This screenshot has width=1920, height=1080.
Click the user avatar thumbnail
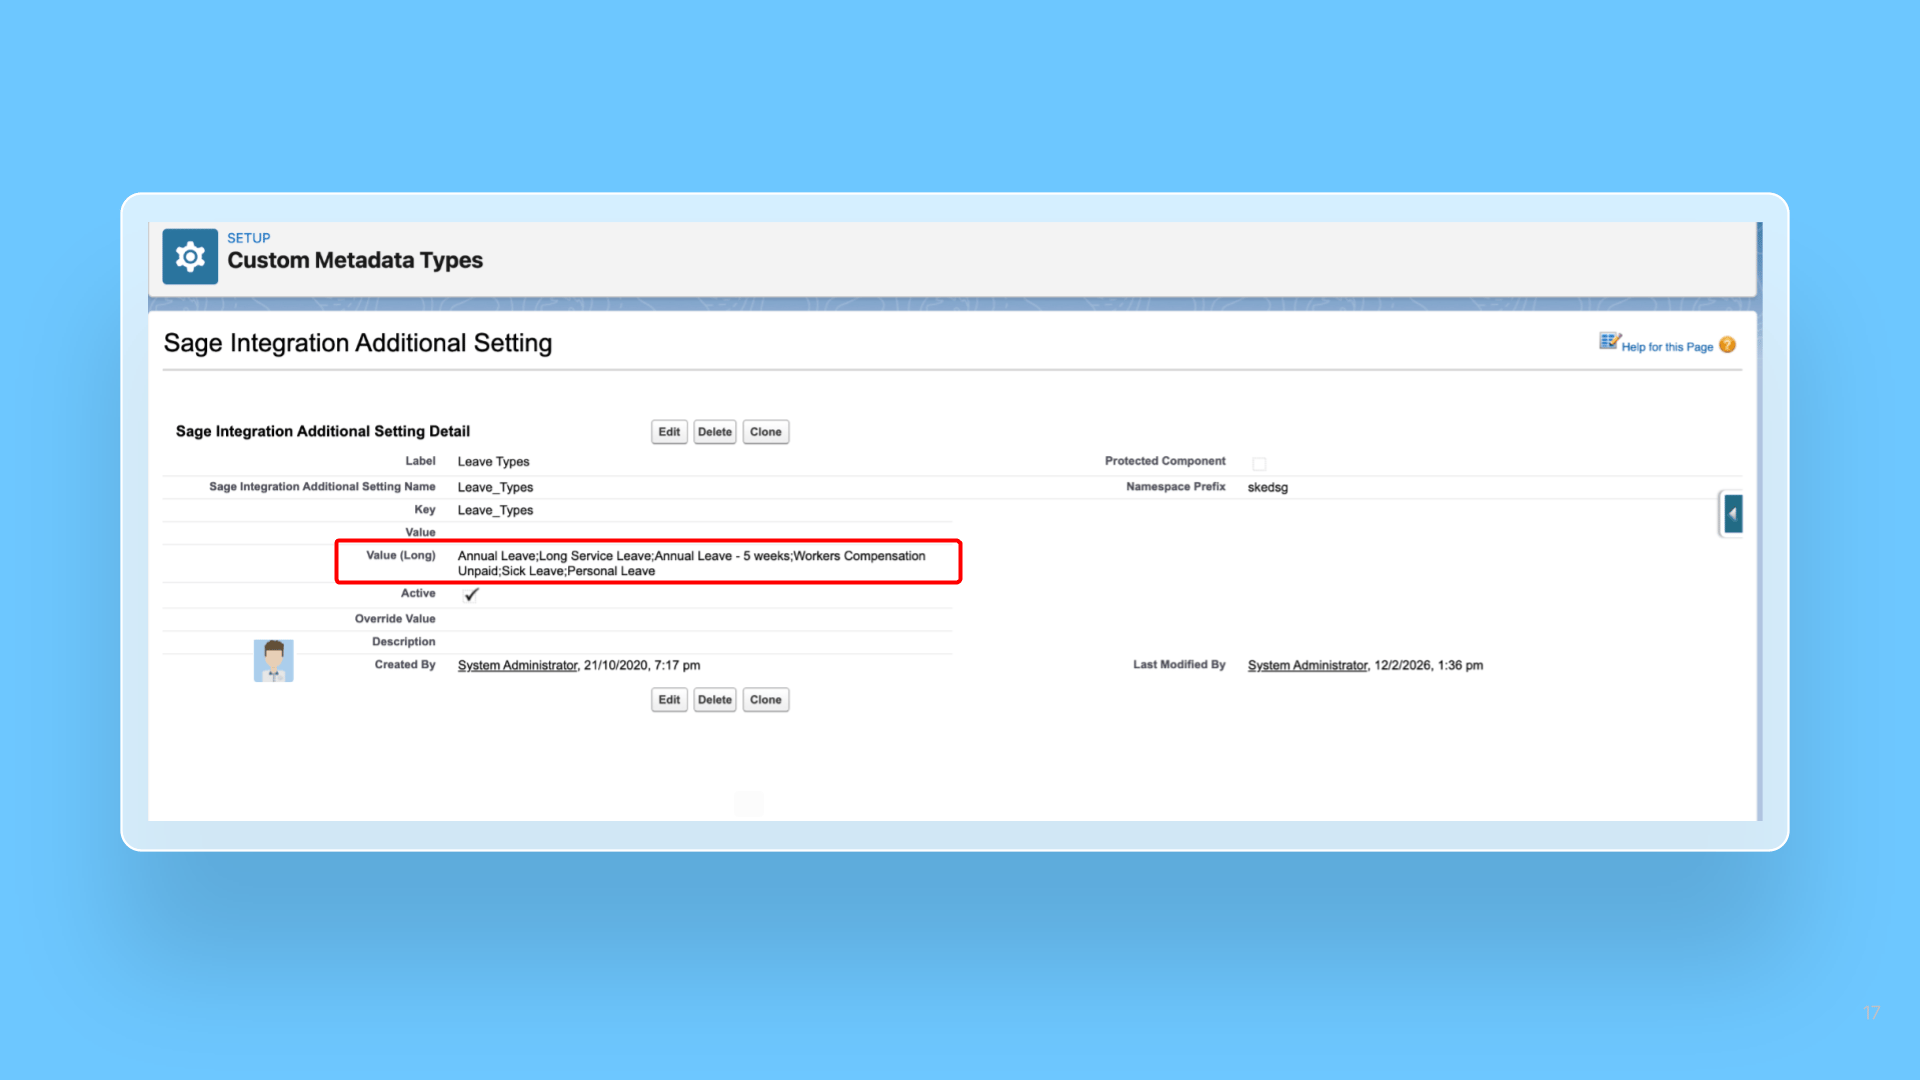pyautogui.click(x=273, y=660)
